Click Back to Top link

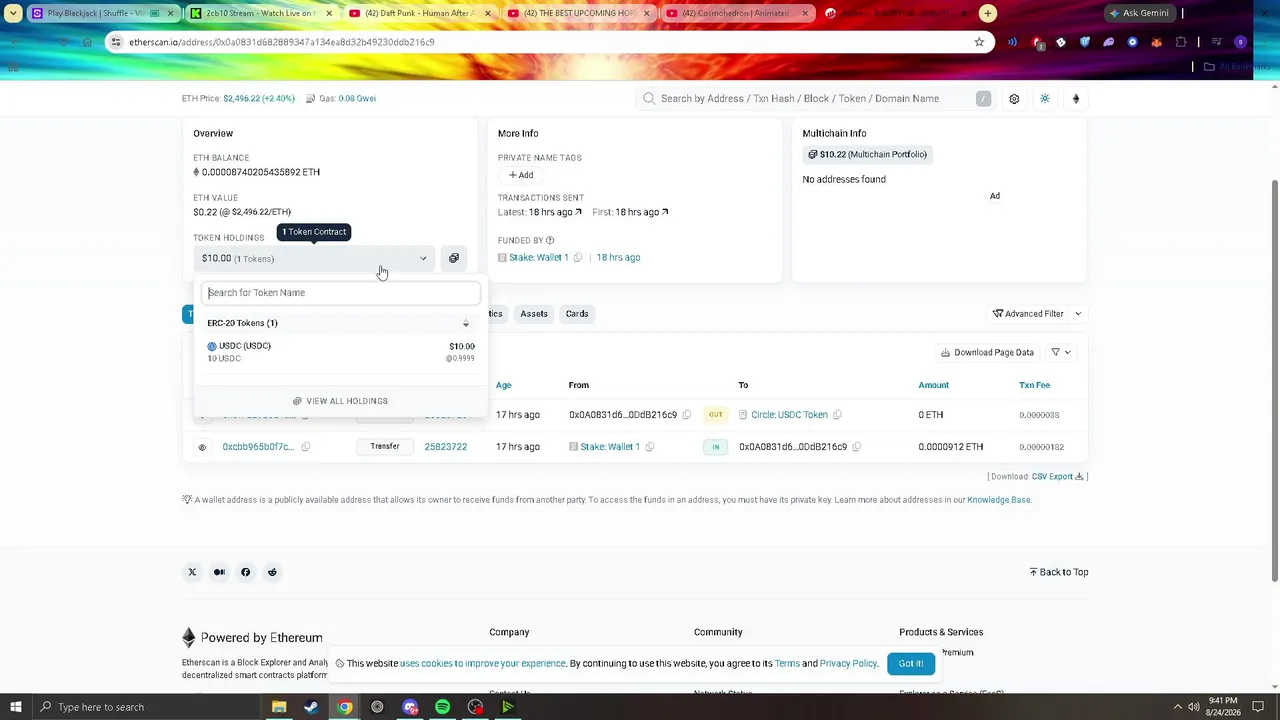click(x=1059, y=572)
